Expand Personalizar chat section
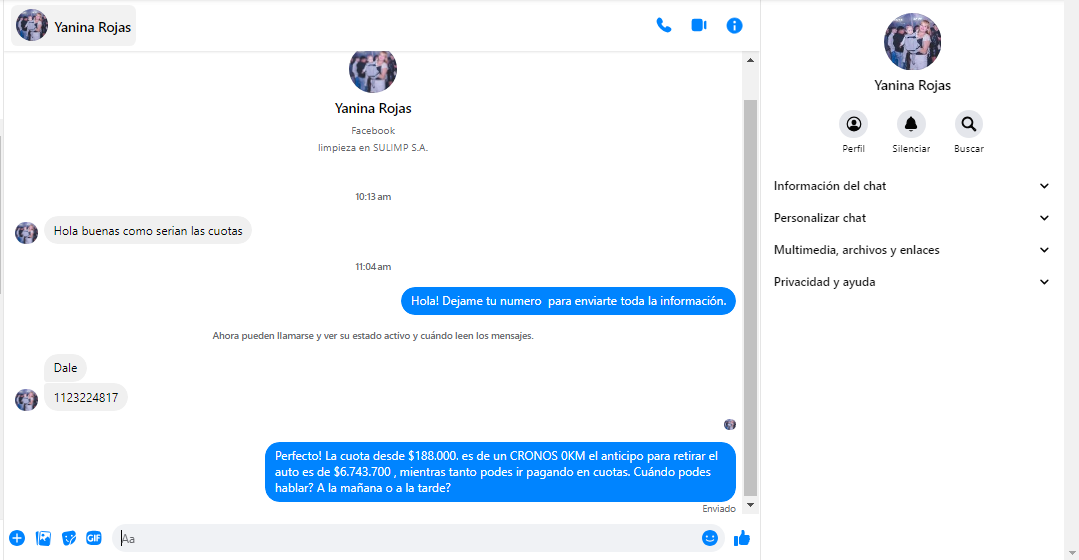The height and width of the screenshot is (560, 1079). [911, 218]
